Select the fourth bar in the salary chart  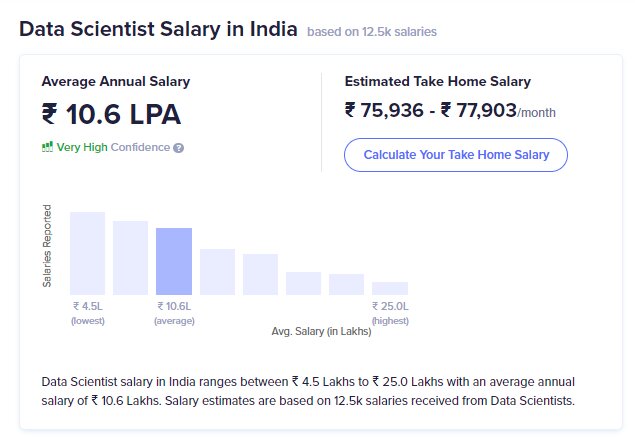click(217, 272)
